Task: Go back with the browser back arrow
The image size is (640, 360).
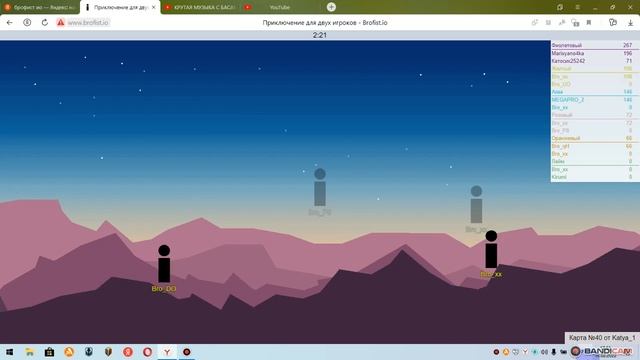Action: tap(9, 22)
